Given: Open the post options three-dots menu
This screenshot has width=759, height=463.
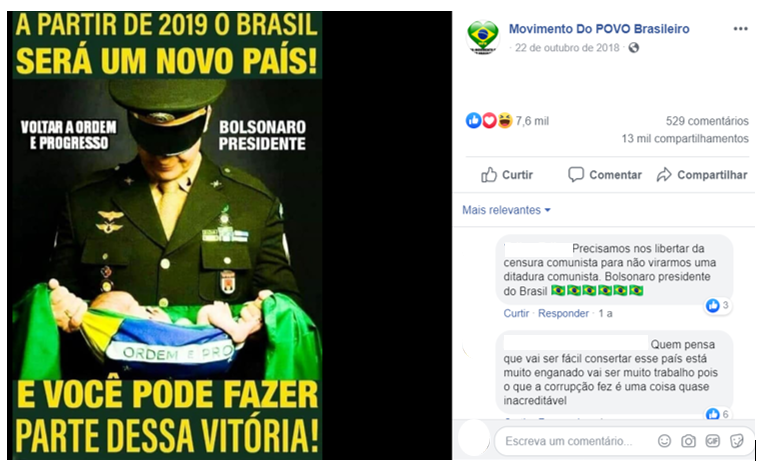Looking at the screenshot, I should [740, 29].
